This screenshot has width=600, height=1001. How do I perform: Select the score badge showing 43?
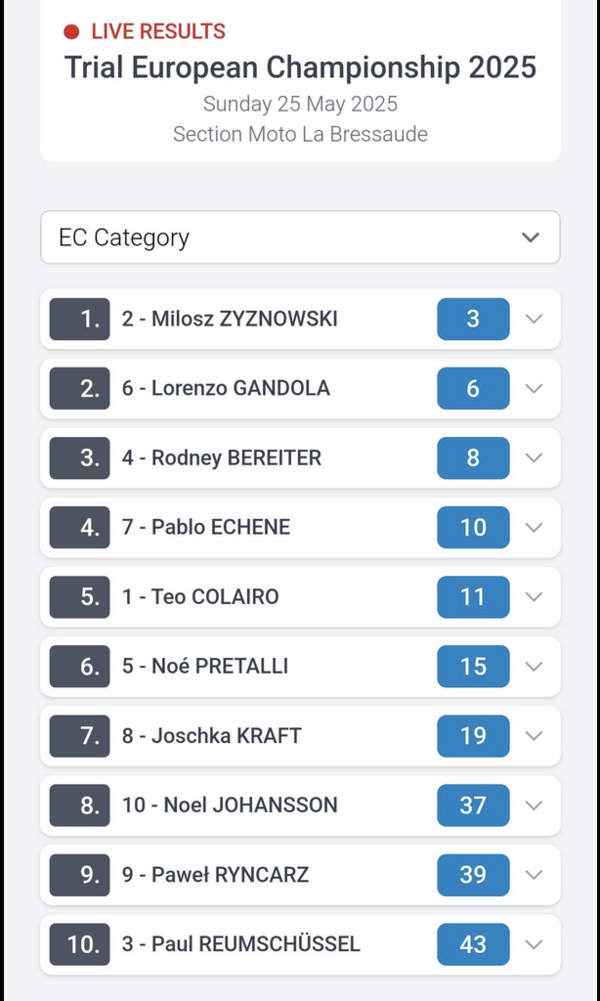tap(473, 944)
